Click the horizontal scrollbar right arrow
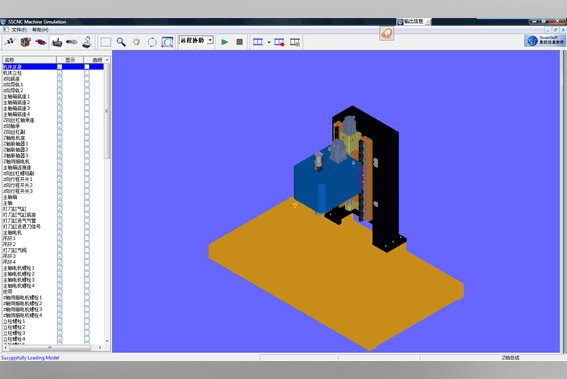Screen dimensions: 567x379 click(x=100, y=348)
